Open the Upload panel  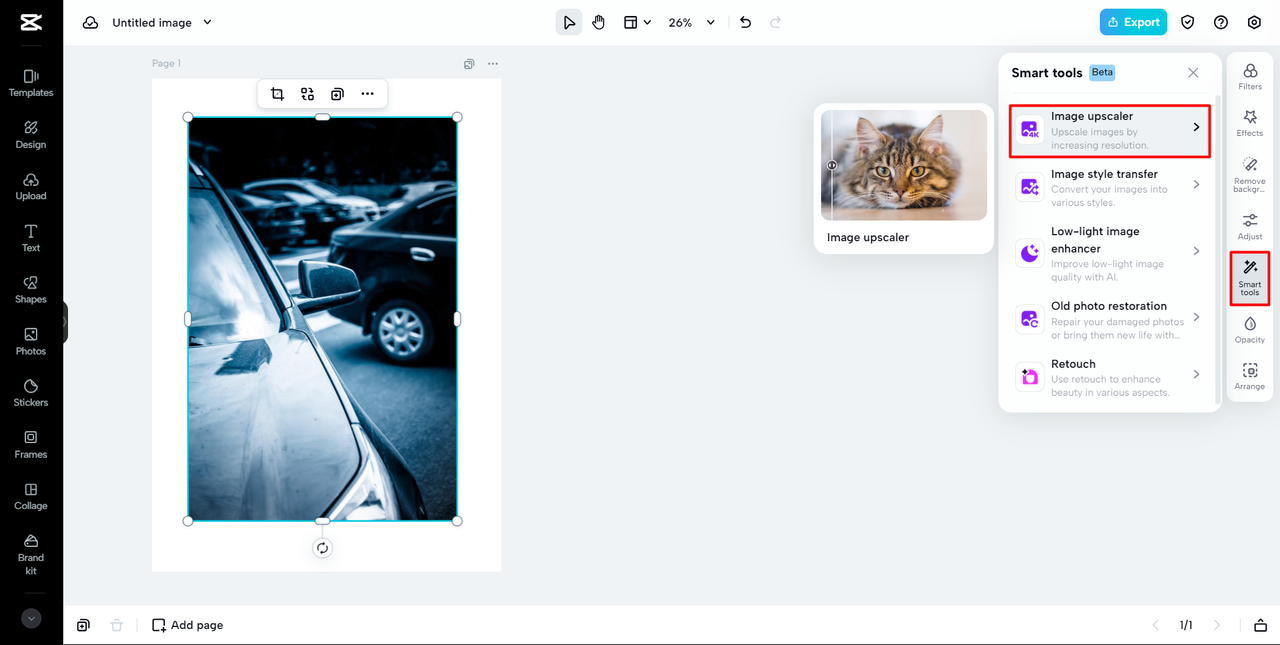coord(31,187)
